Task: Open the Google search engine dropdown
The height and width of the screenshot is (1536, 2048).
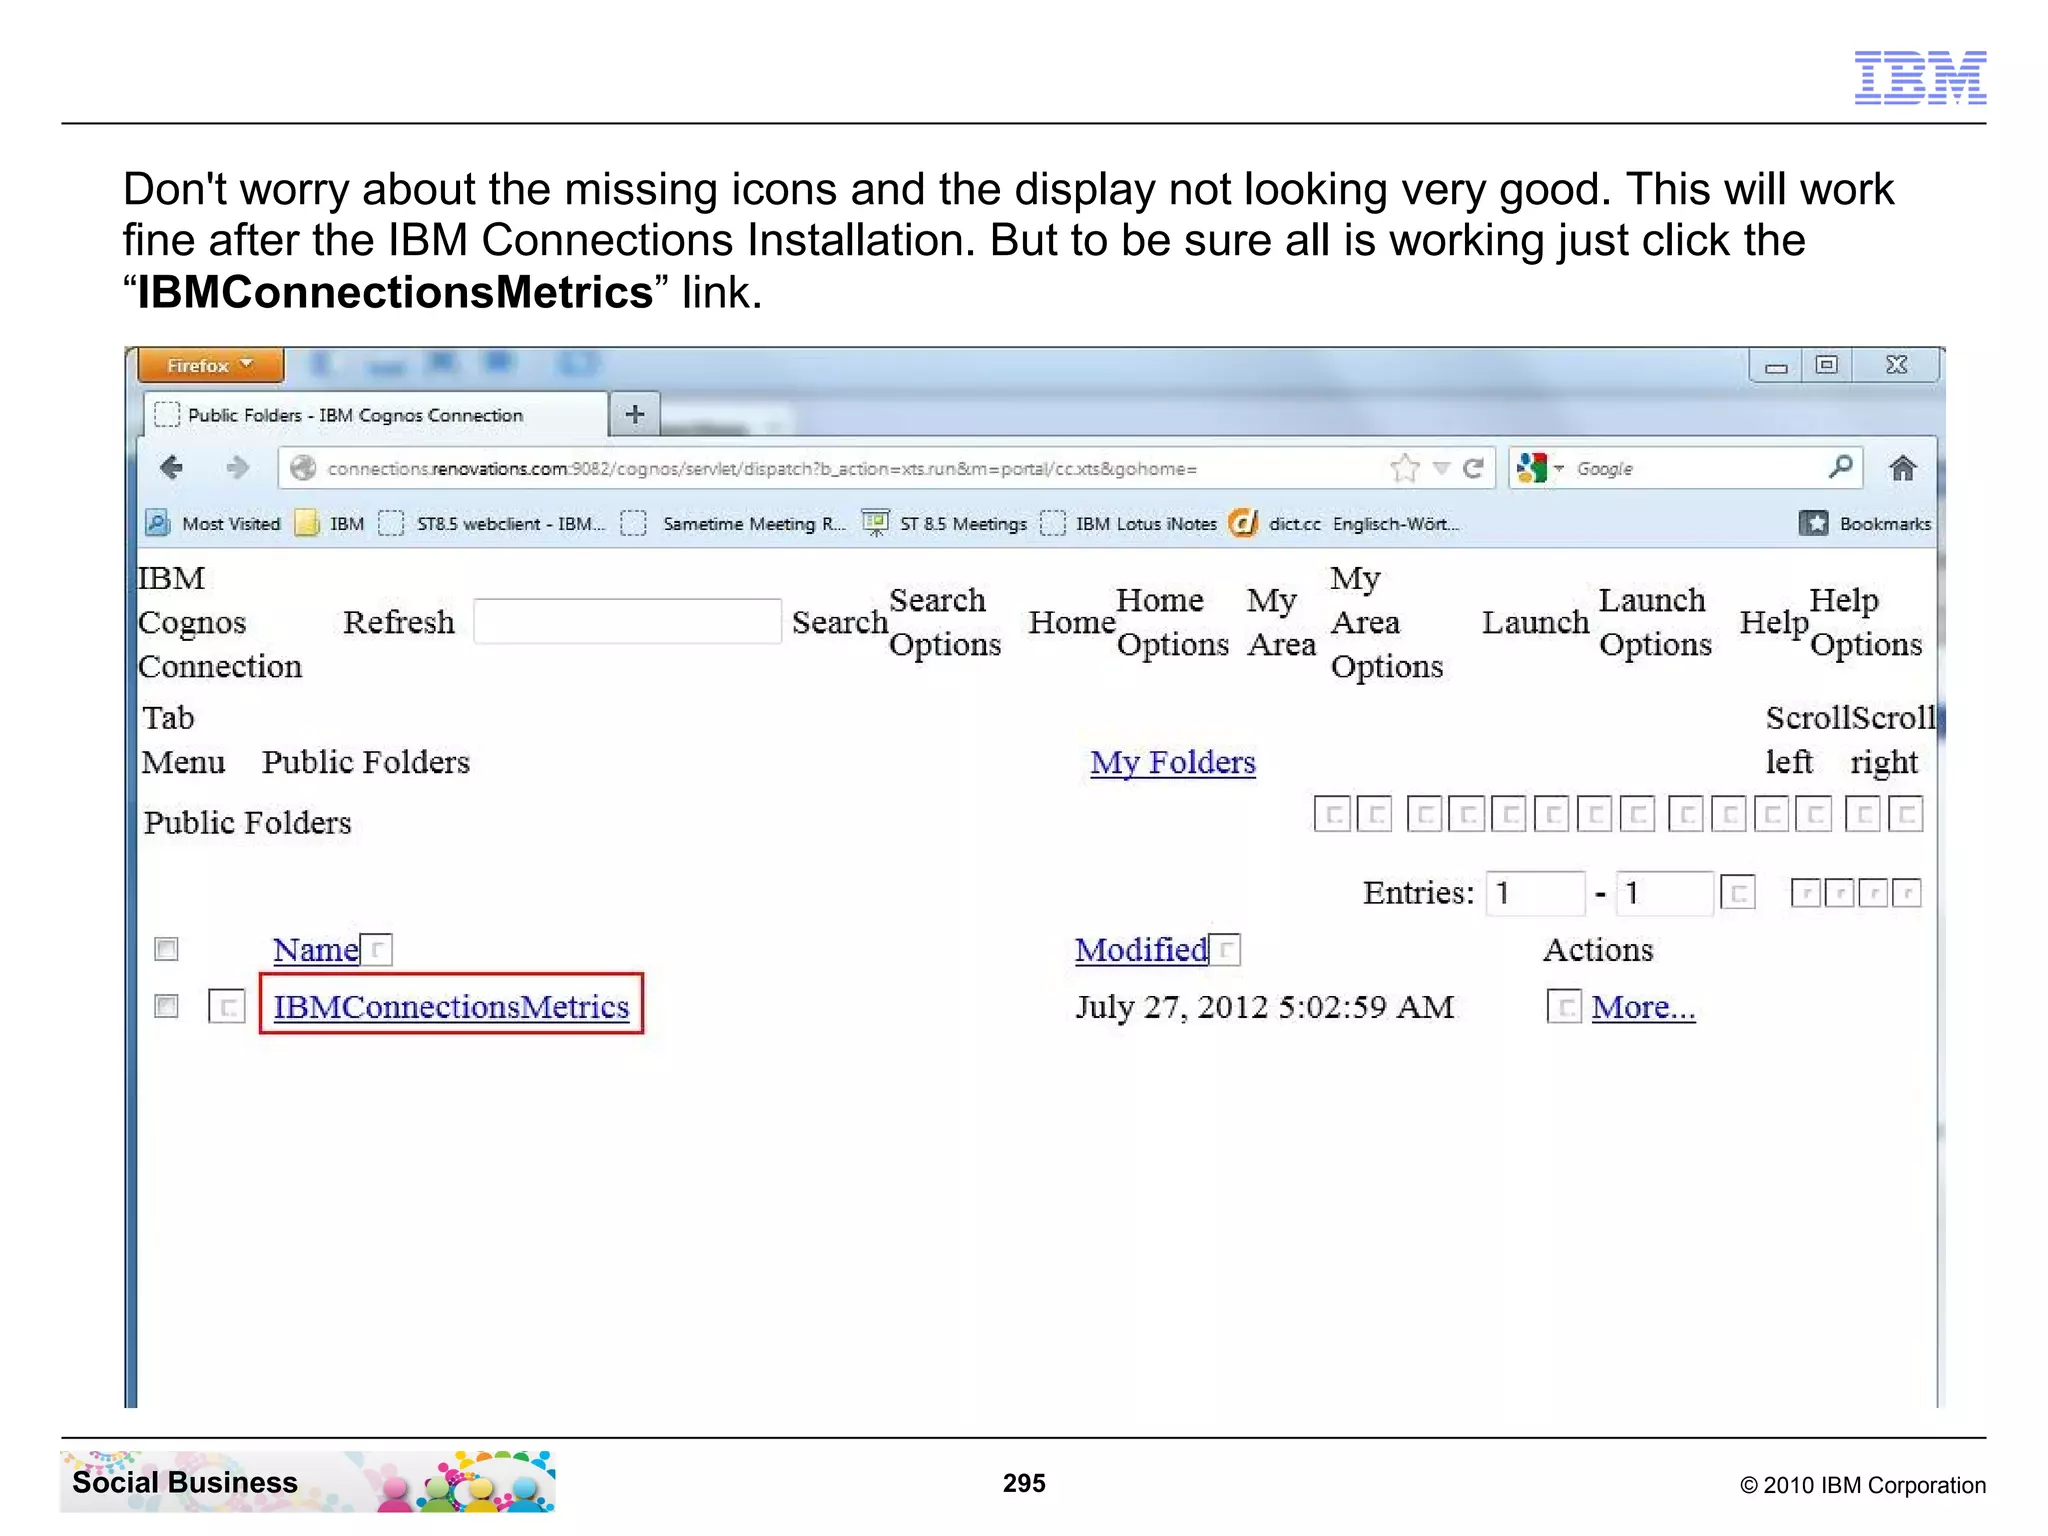Action: click(x=1539, y=467)
